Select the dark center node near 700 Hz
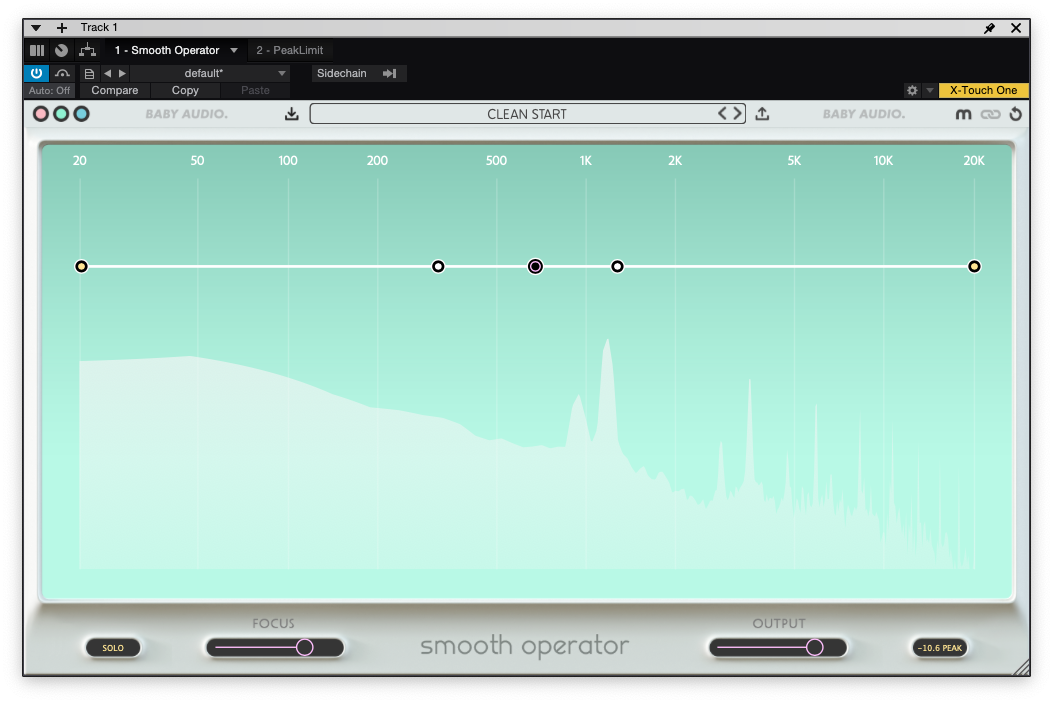1053x703 pixels. click(535, 267)
